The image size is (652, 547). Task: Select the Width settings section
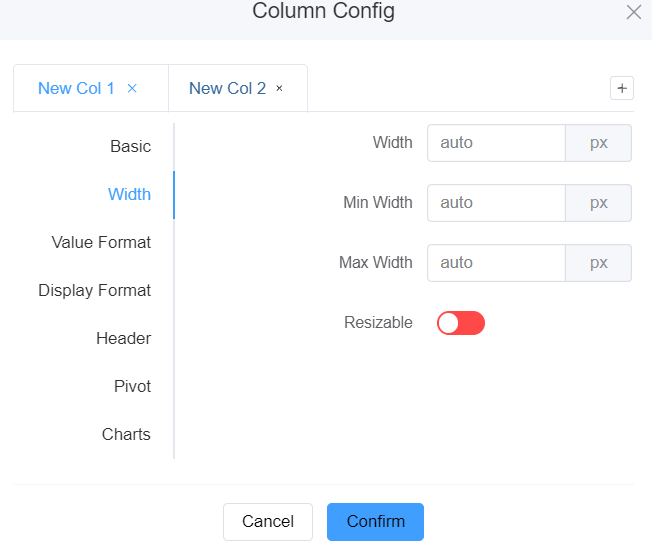click(x=129, y=194)
